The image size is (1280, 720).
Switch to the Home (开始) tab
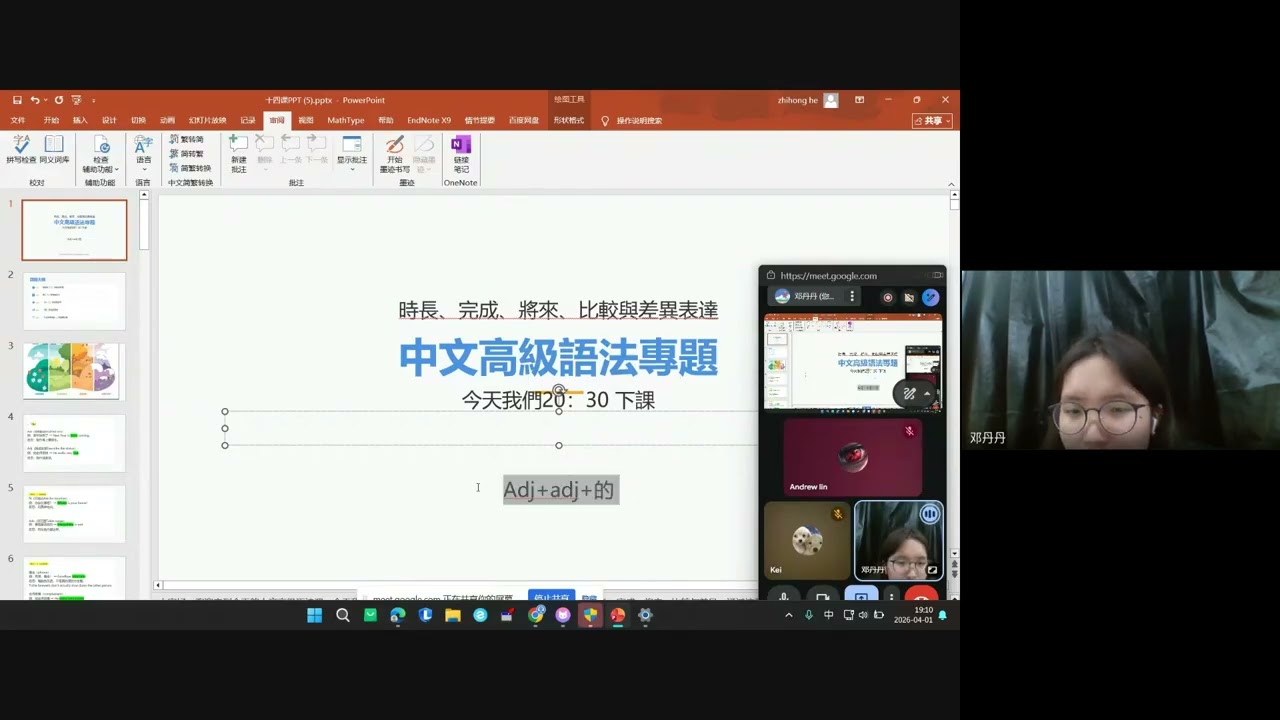[51, 121]
